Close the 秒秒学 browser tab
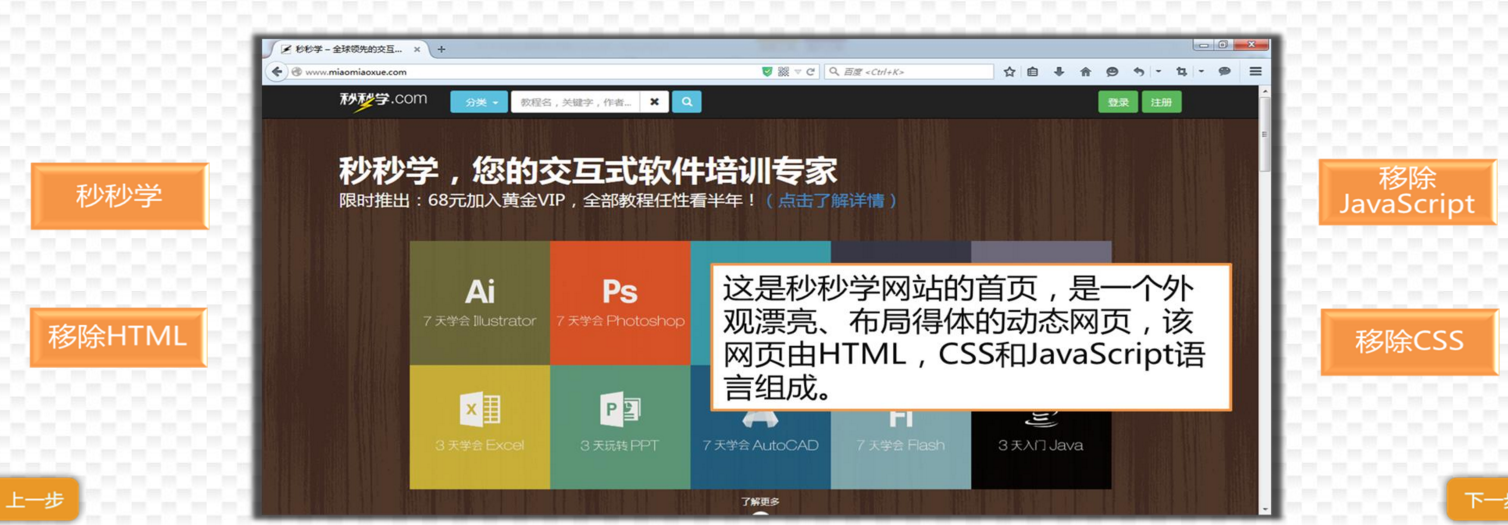The image size is (1508, 525). (x=417, y=49)
